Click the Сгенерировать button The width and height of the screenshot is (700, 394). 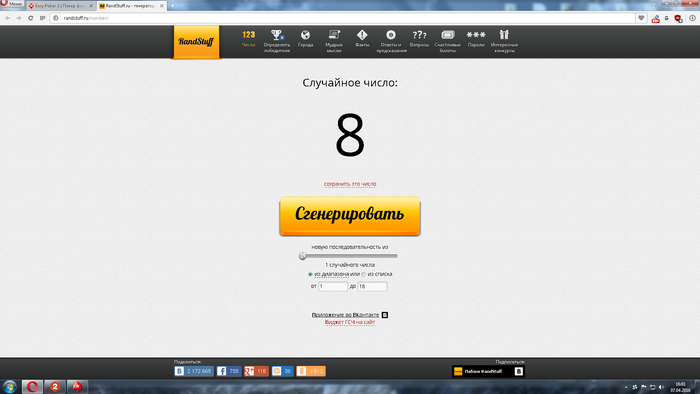pyautogui.click(x=350, y=216)
